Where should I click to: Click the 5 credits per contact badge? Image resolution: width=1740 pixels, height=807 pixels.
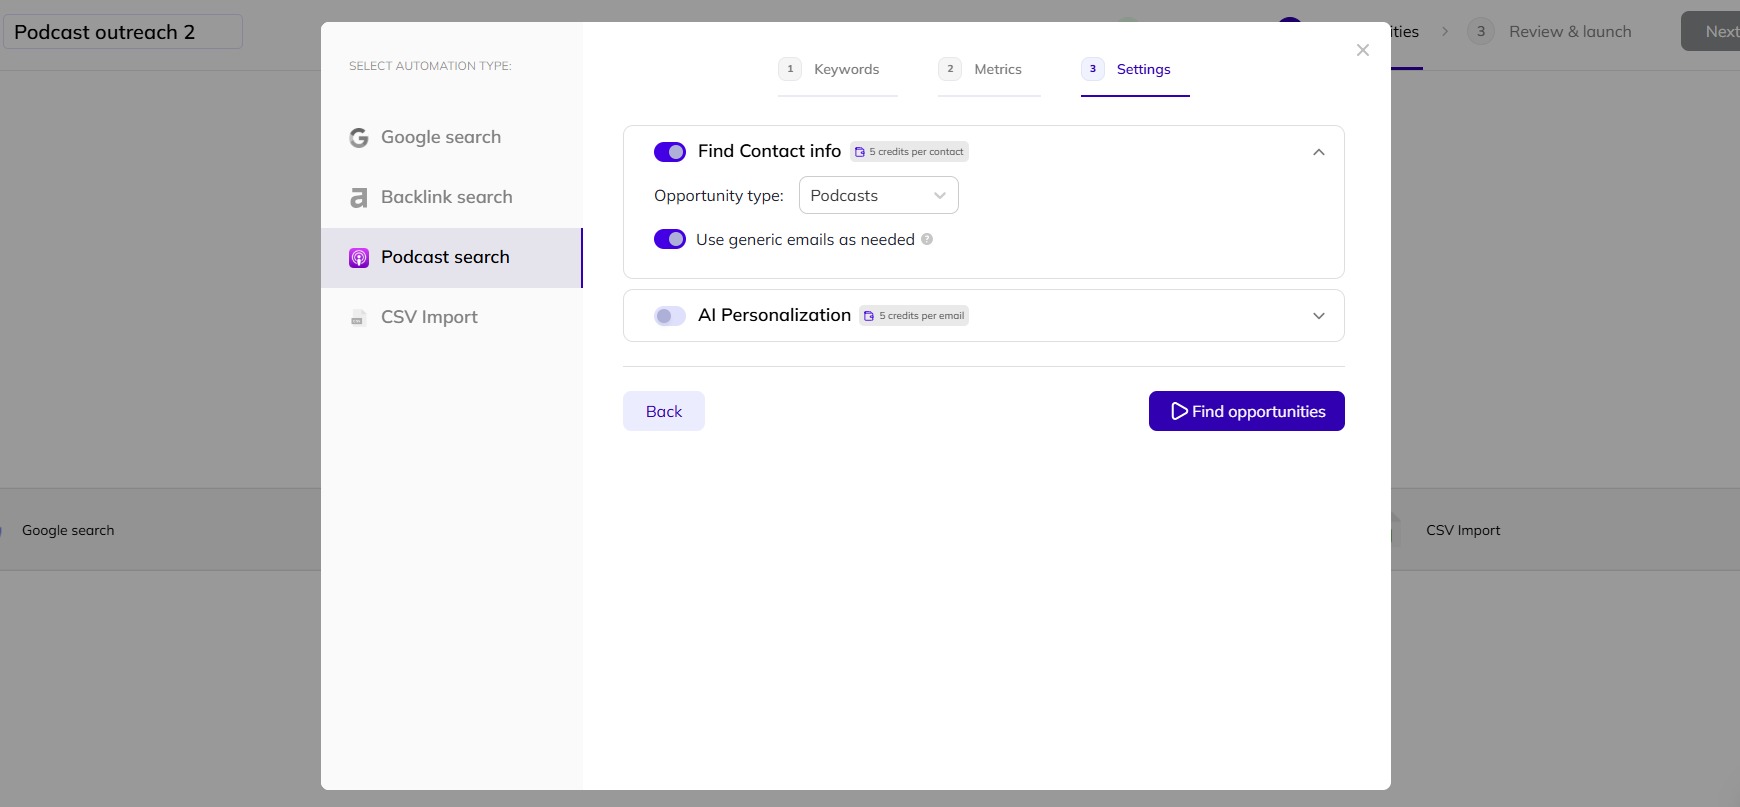pyautogui.click(x=910, y=152)
